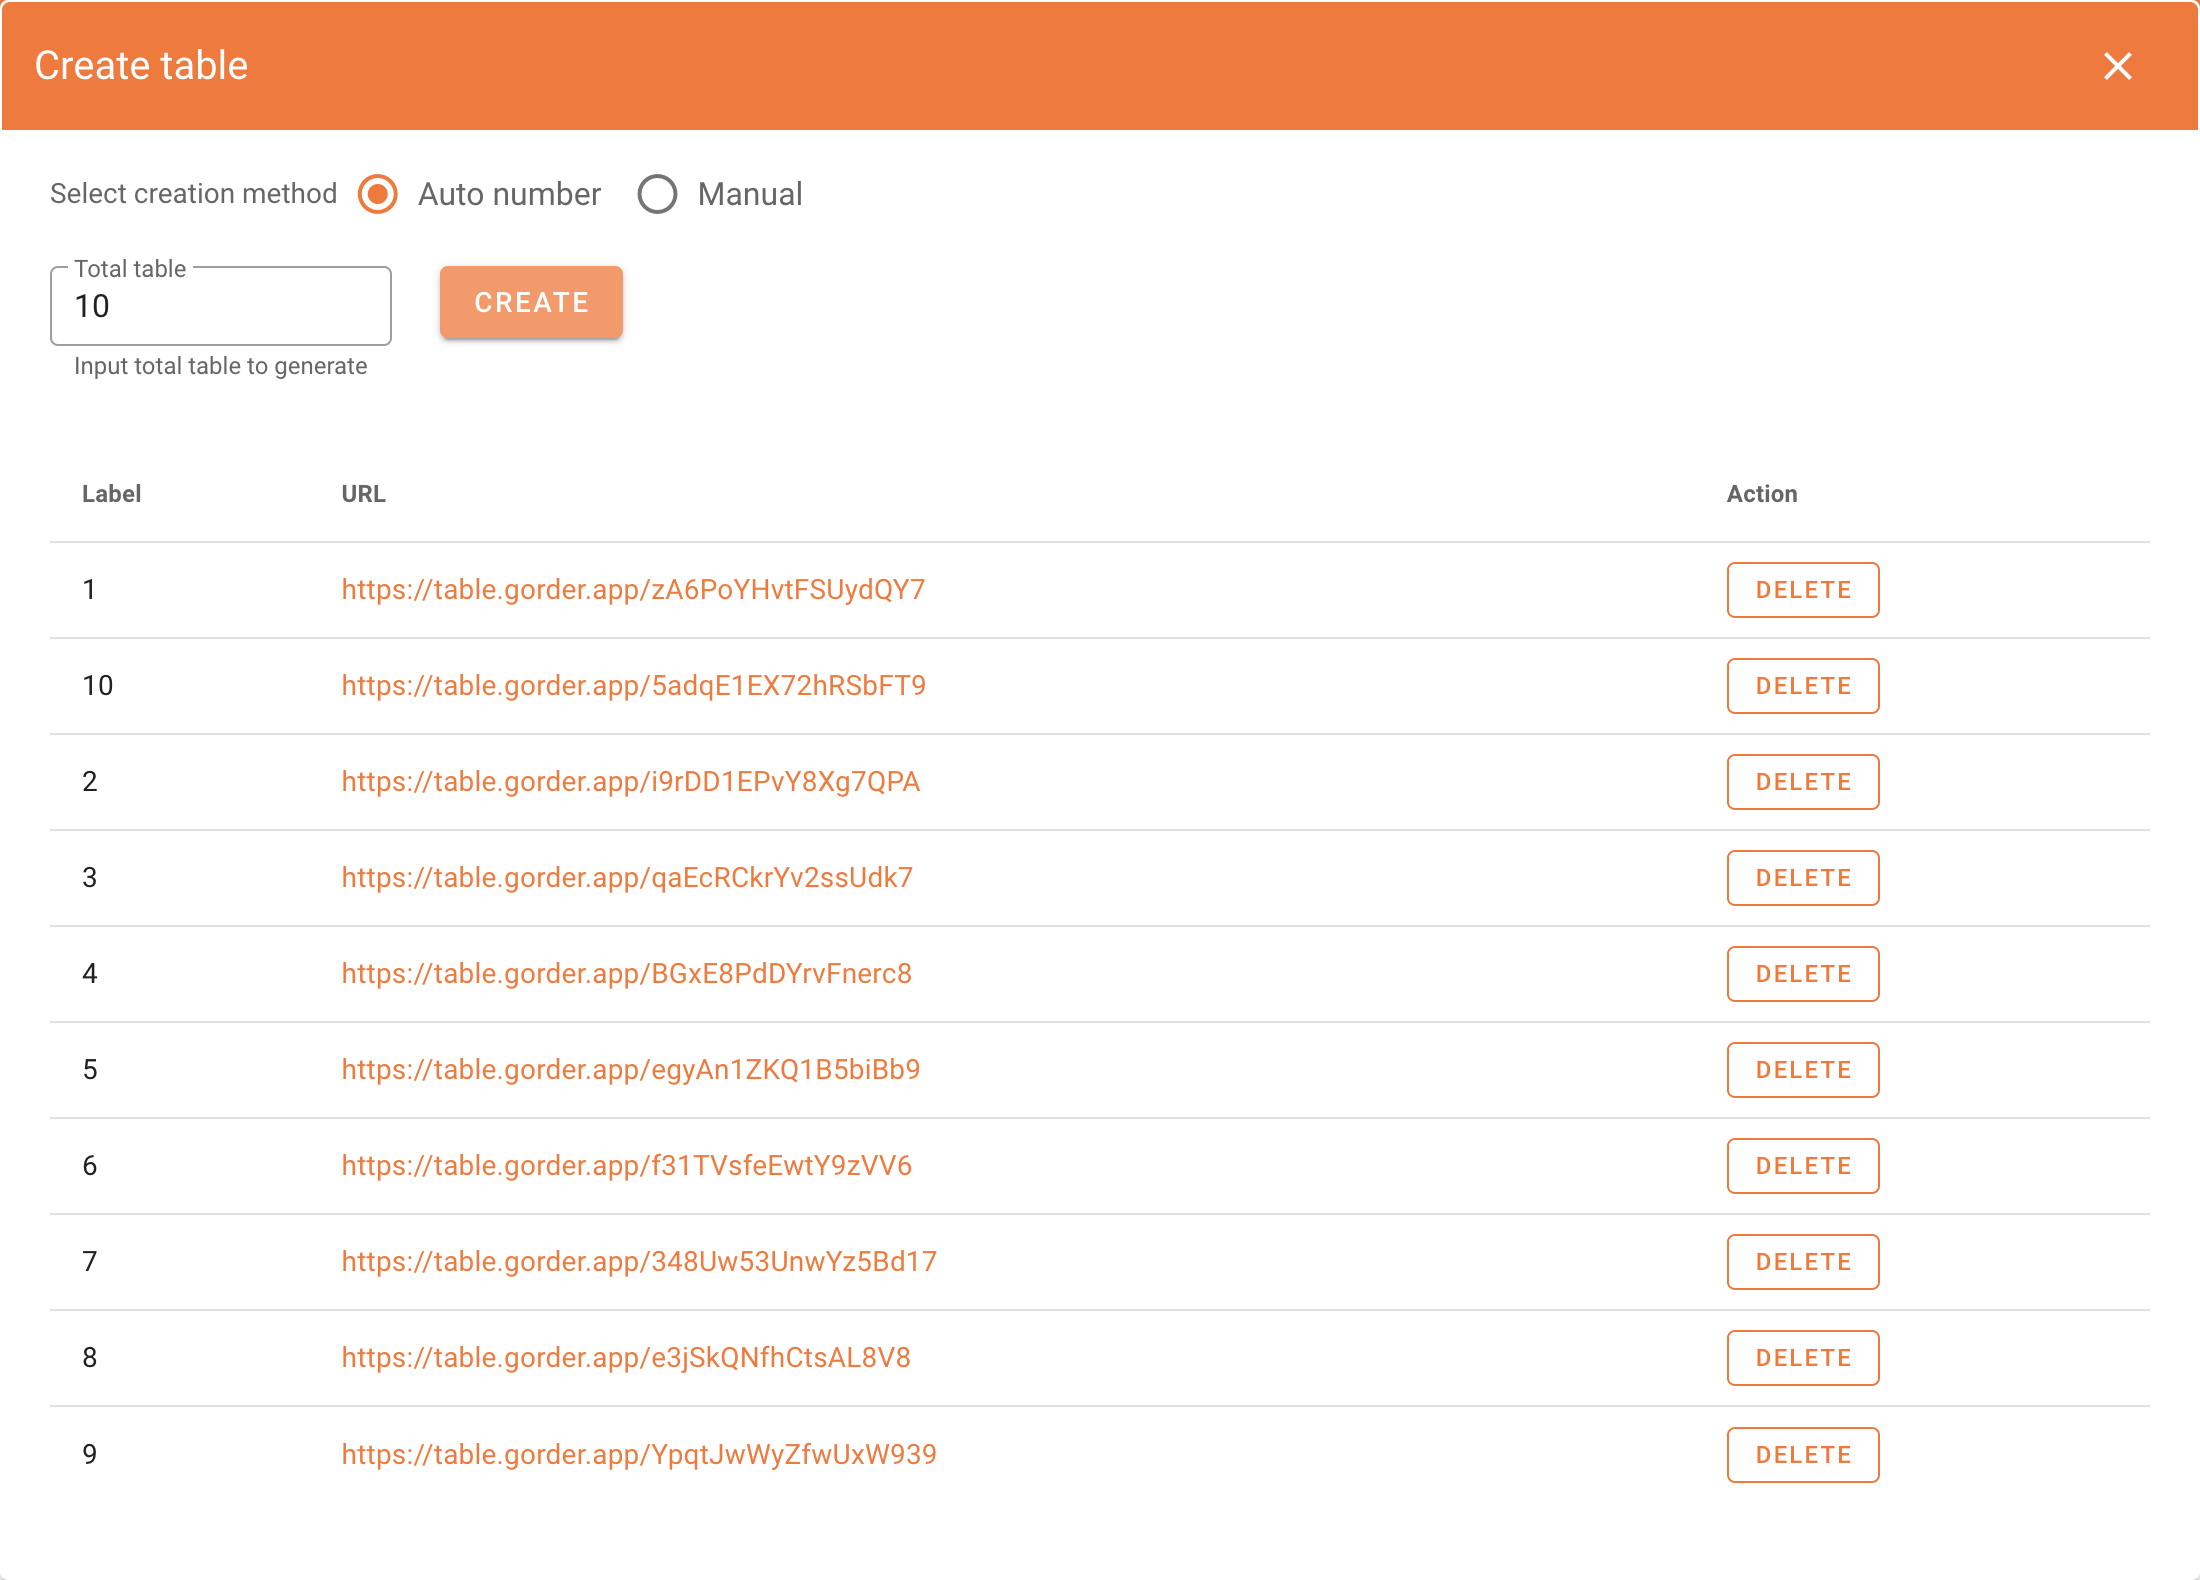Click the 'Input total table to generate' hint
Viewport: 2200px width, 1580px height.
[x=220, y=366]
